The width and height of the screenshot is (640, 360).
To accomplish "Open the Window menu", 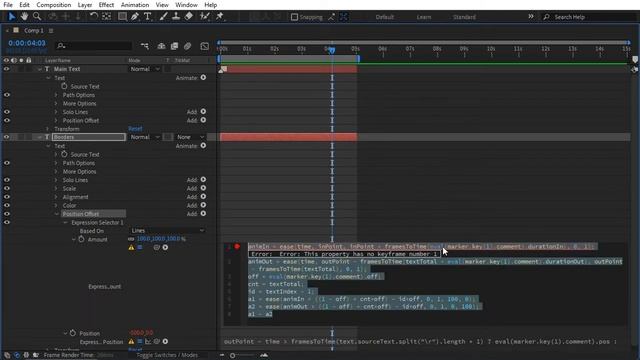I will [x=186, y=5].
